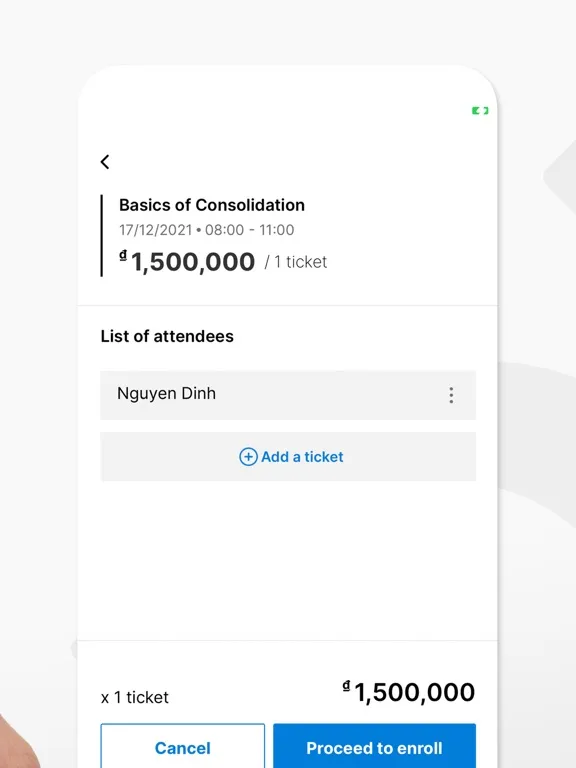Tap the circled plus icon
This screenshot has width=576, height=768.
pyautogui.click(x=248, y=456)
